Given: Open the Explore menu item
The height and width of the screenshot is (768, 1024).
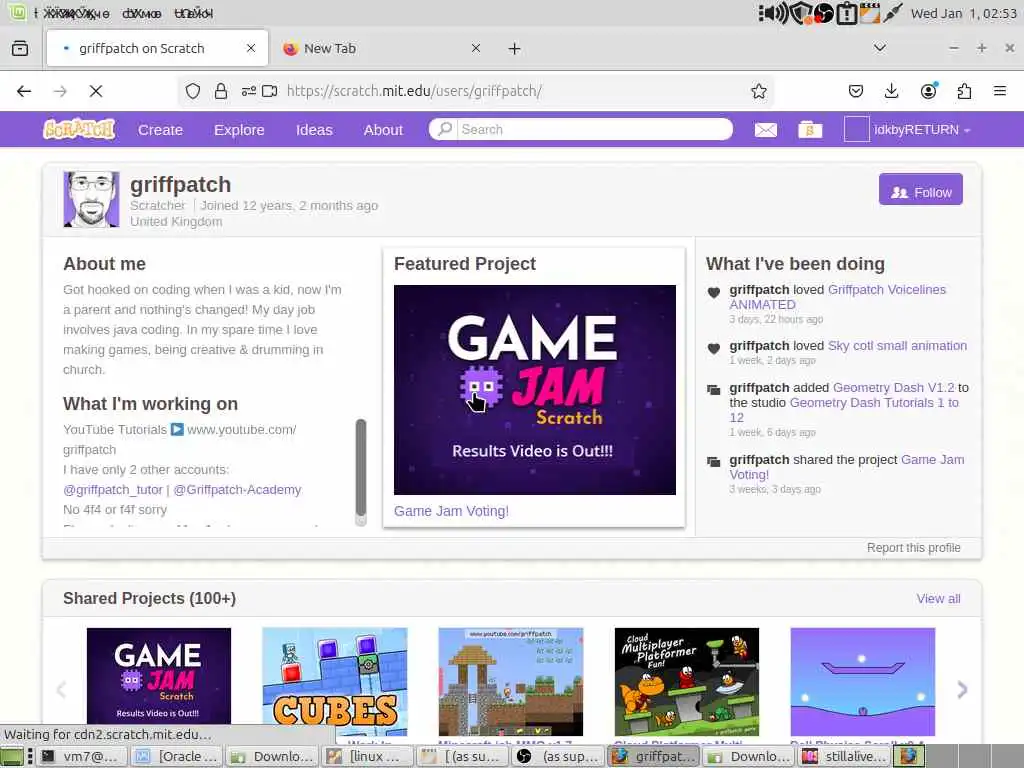Looking at the screenshot, I should click(239, 130).
